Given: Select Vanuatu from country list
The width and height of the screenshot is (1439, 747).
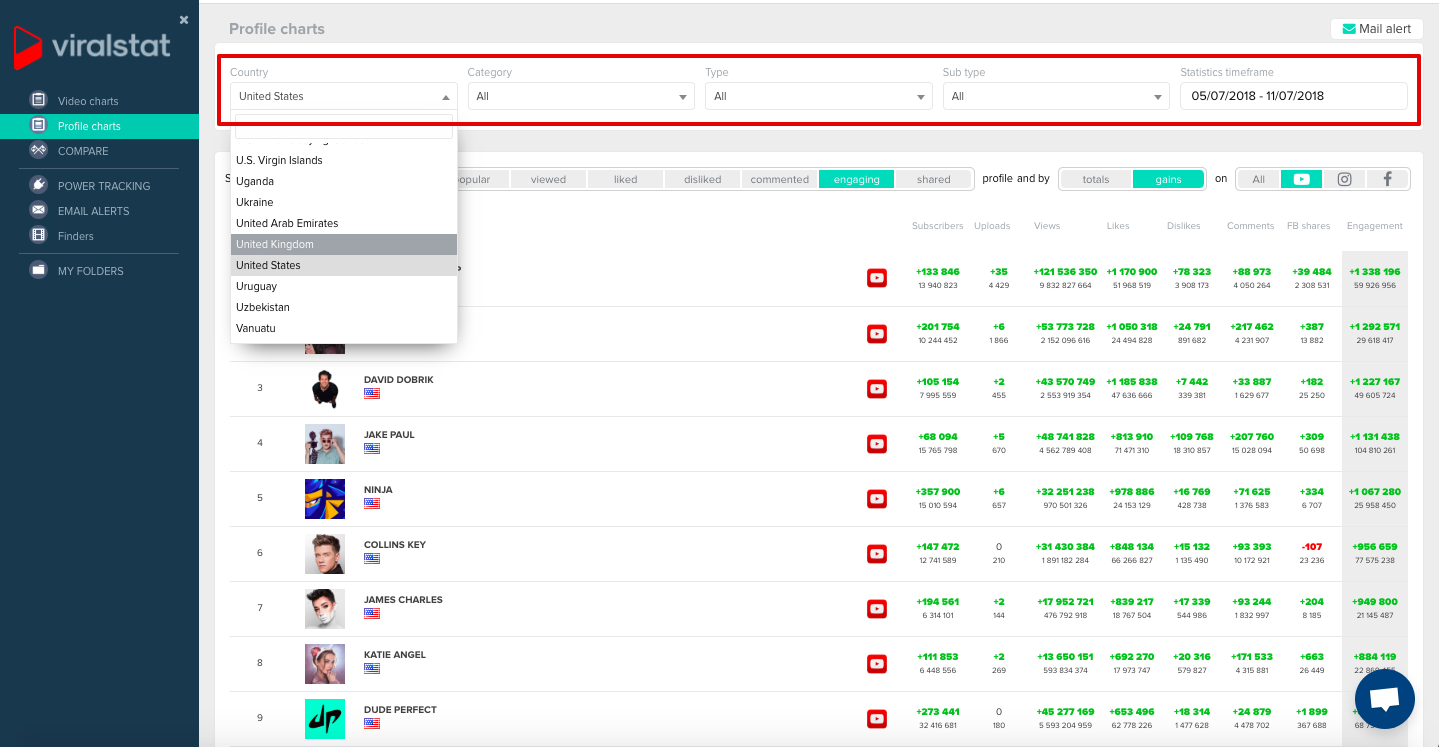Looking at the screenshot, I should (x=344, y=328).
